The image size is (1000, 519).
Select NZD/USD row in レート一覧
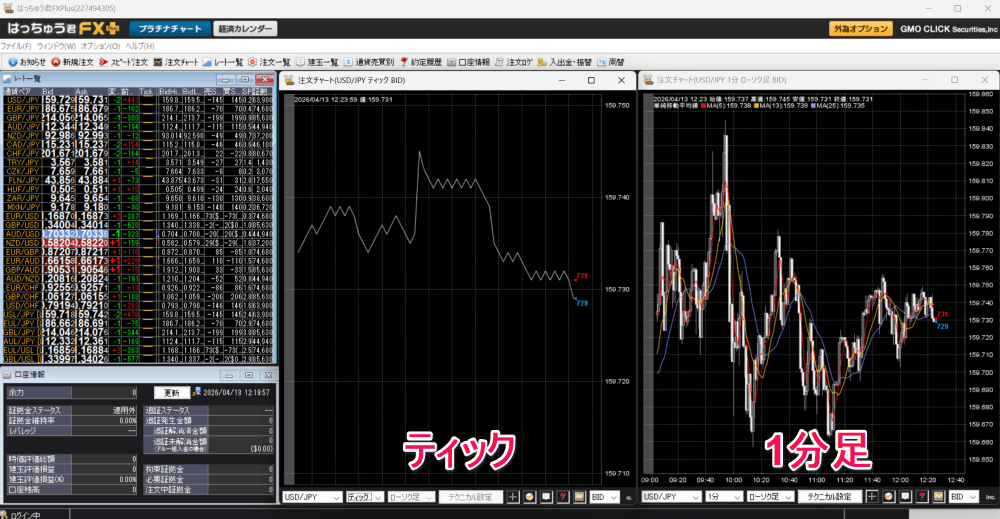[138, 243]
